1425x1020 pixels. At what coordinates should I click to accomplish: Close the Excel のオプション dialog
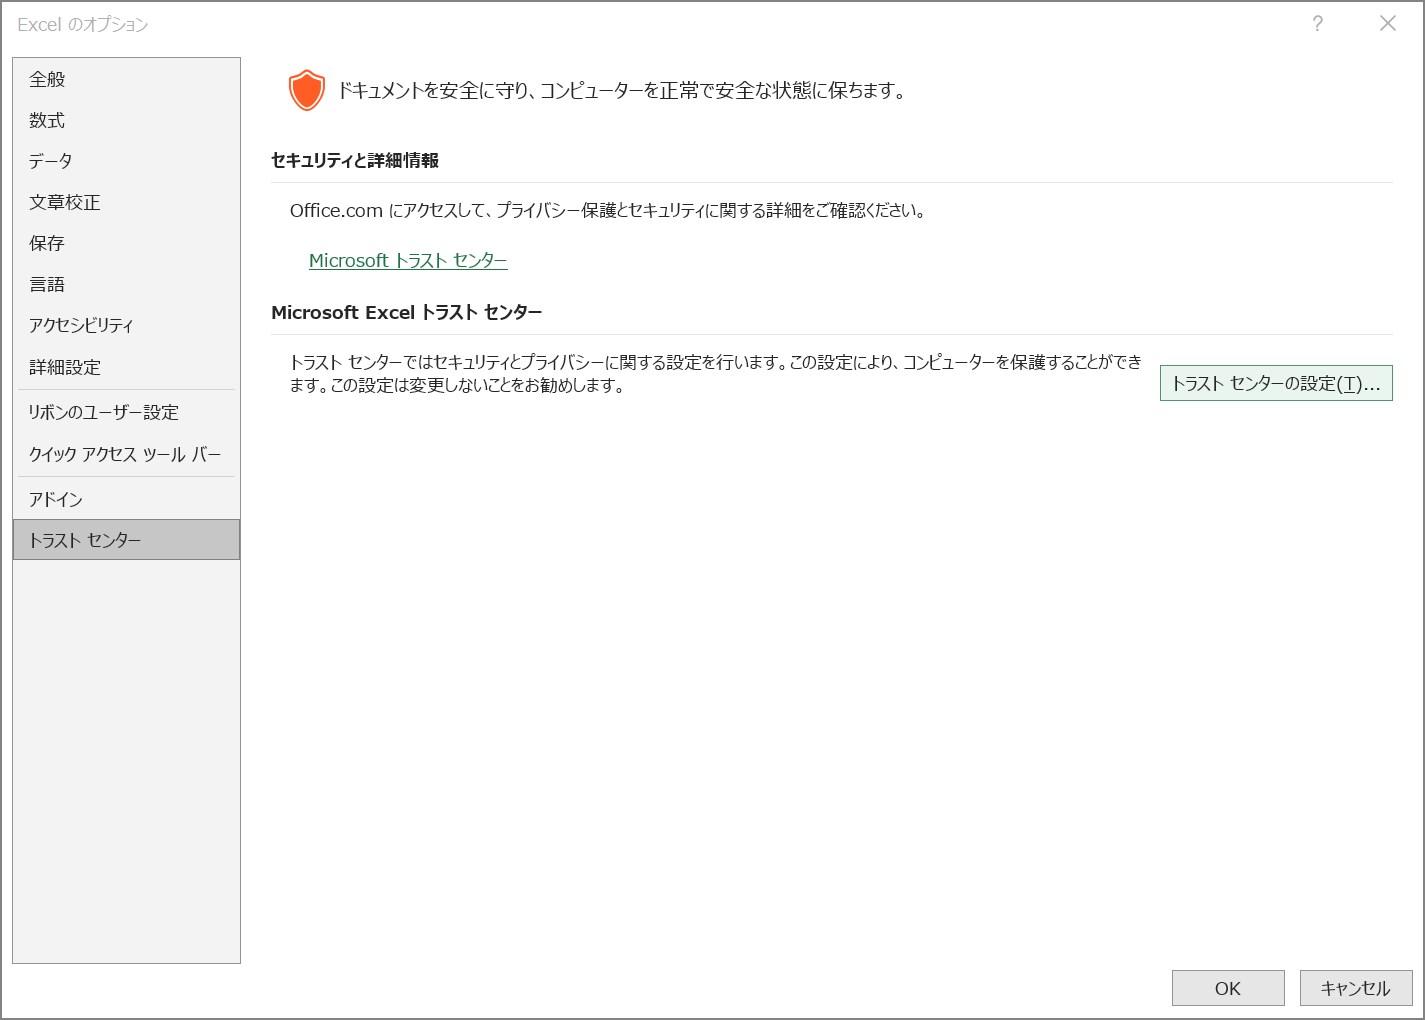(1388, 24)
